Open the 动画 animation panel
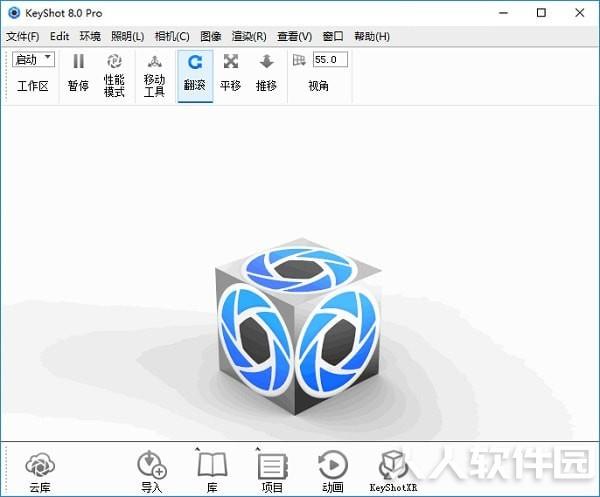The width and height of the screenshot is (600, 497). (x=333, y=472)
